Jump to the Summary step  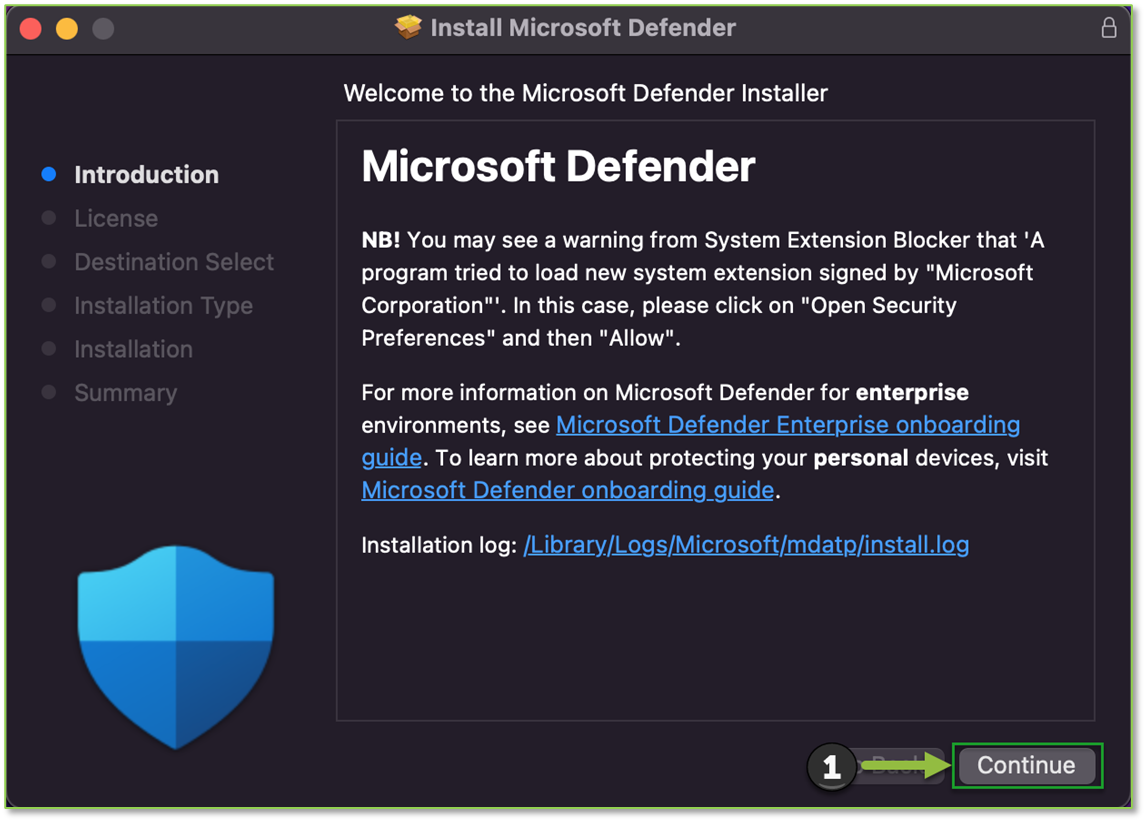coord(125,393)
